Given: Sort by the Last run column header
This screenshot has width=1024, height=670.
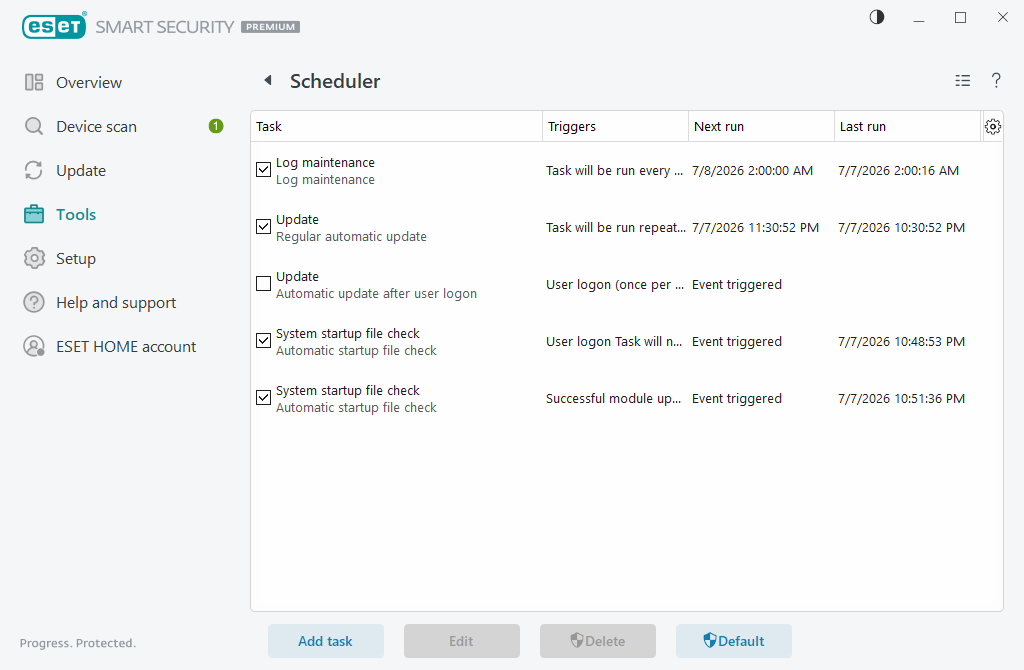Looking at the screenshot, I should pyautogui.click(x=907, y=127).
